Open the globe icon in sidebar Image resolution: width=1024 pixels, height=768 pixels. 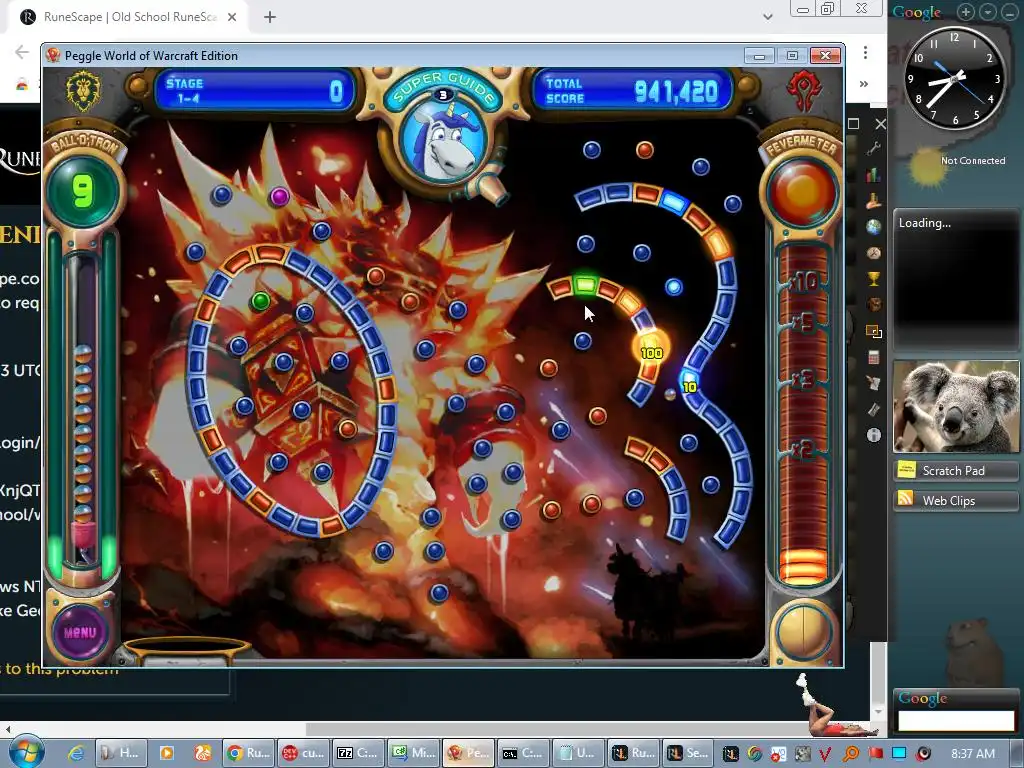[874, 227]
